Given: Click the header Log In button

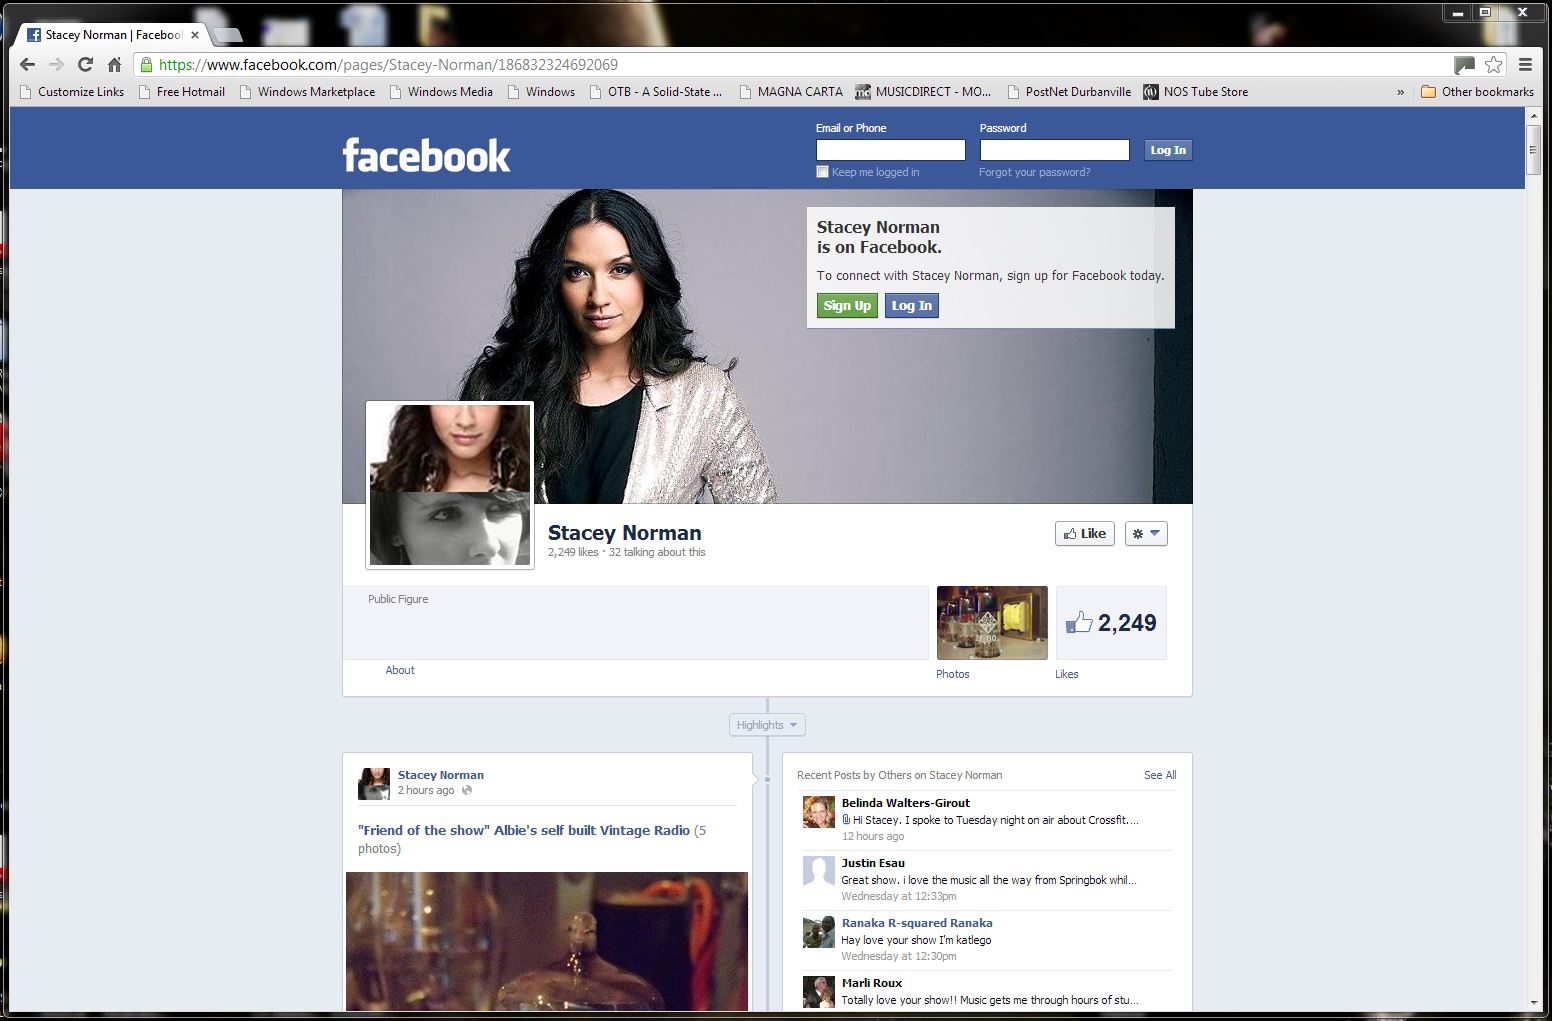Looking at the screenshot, I should coord(1168,150).
